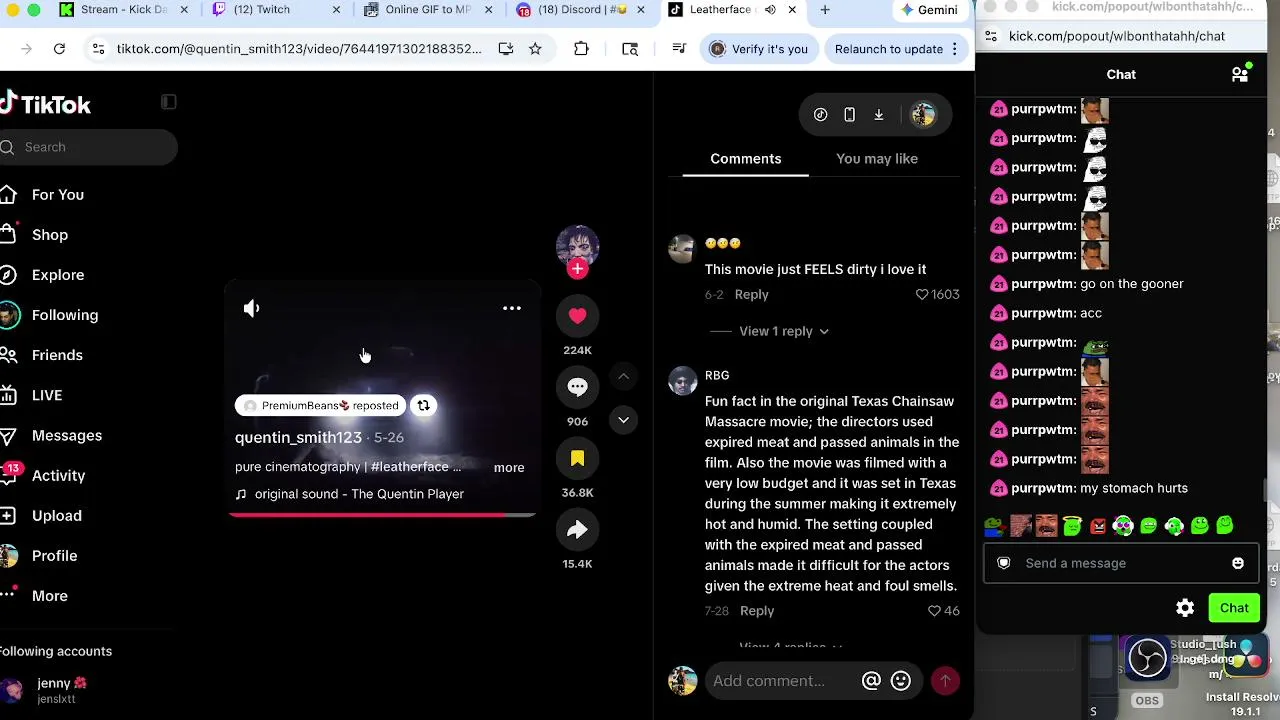The height and width of the screenshot is (720, 1280).
Task: Open the Explore page
Action: pos(58,275)
